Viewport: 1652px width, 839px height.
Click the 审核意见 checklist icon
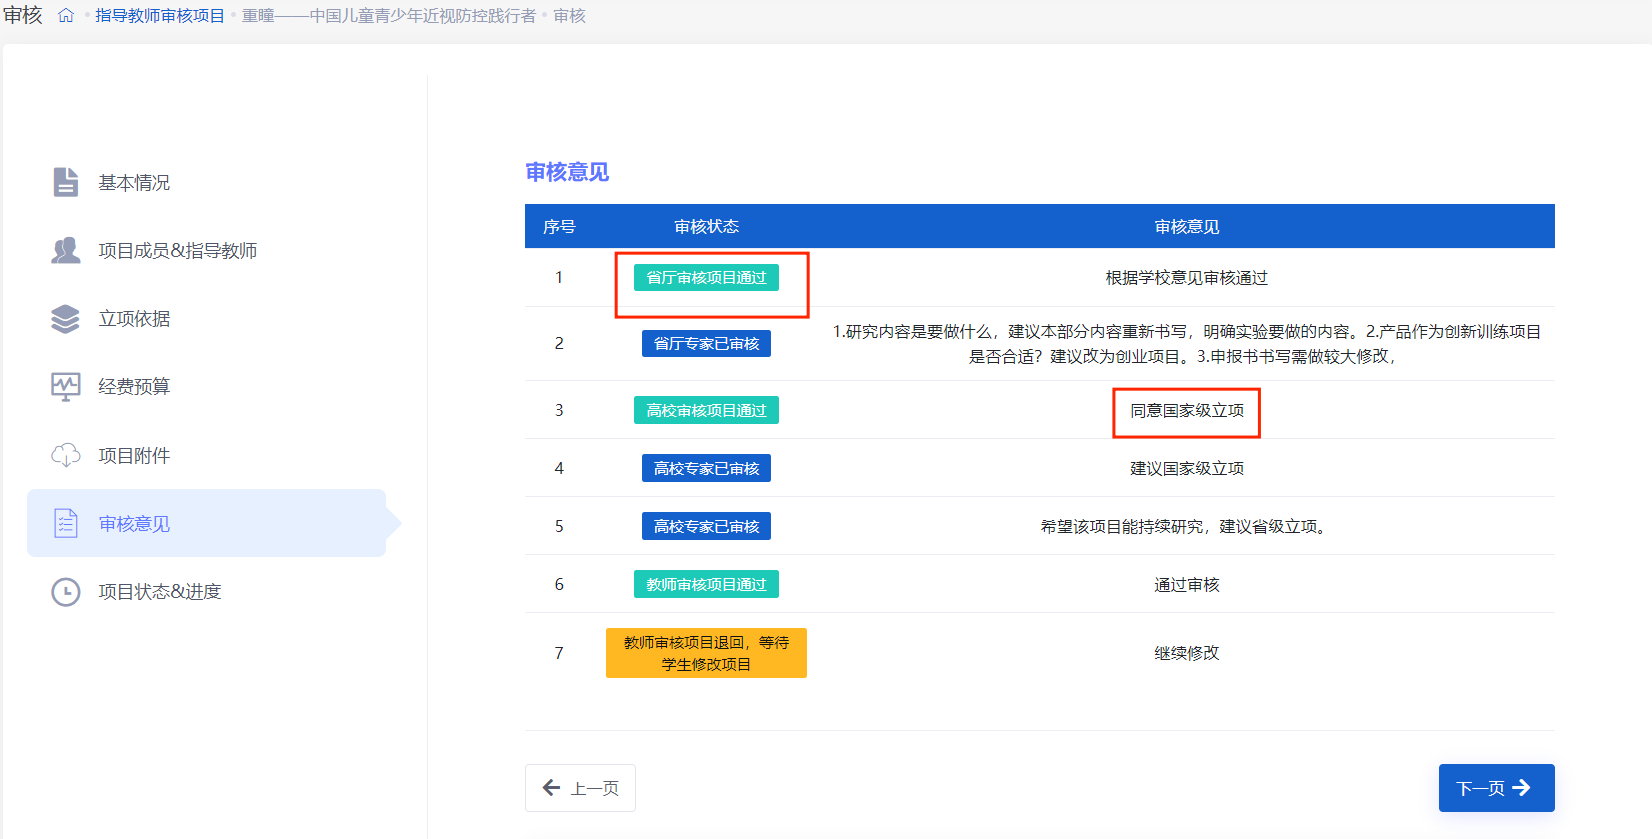click(x=66, y=523)
